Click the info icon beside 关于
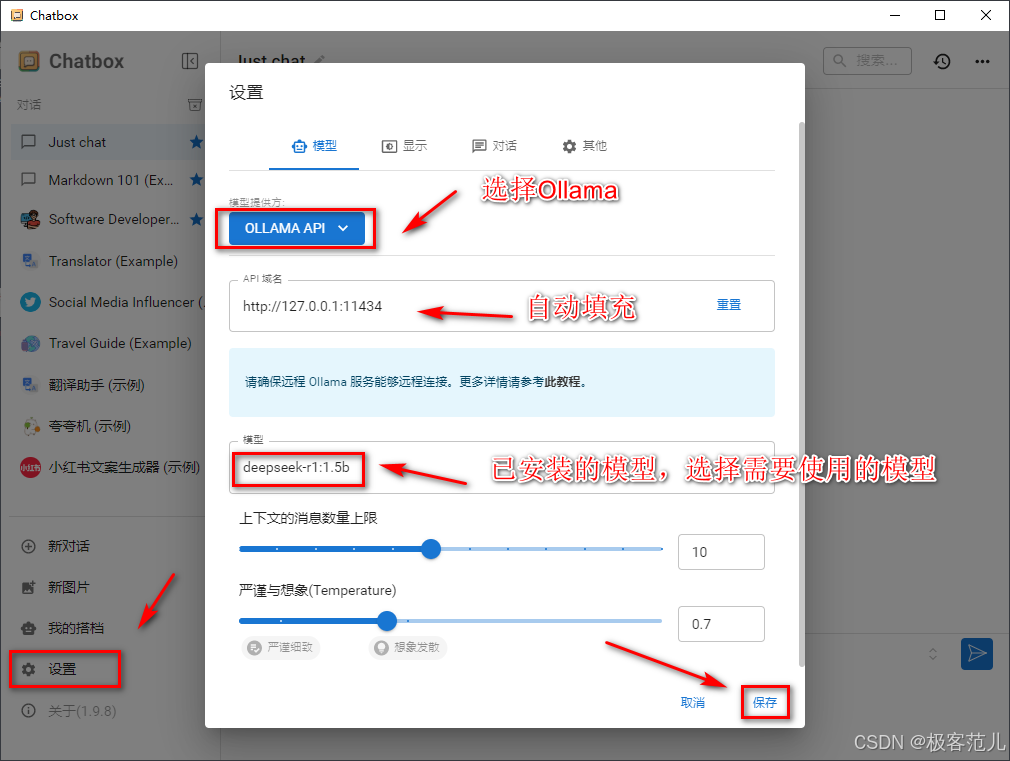Viewport: 1010px width, 761px height. [28, 711]
